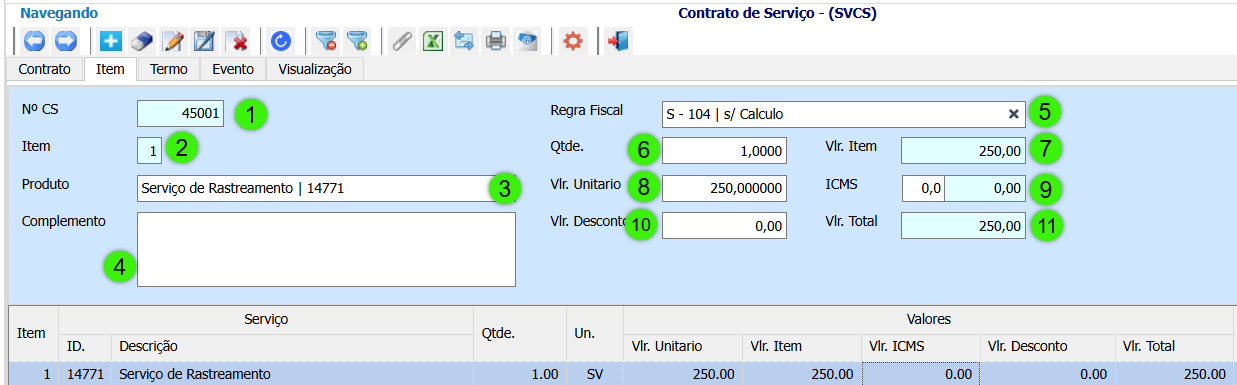Click the grid Qtde. column header

pos(520,333)
